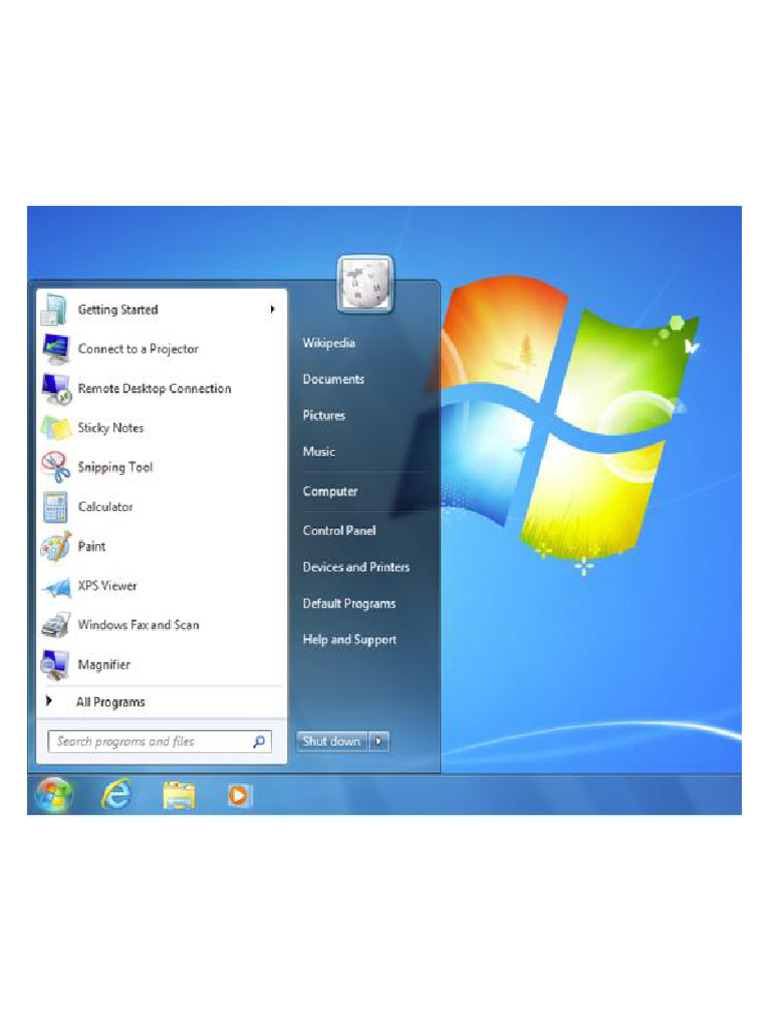Open Music from the Start menu

coord(319,451)
